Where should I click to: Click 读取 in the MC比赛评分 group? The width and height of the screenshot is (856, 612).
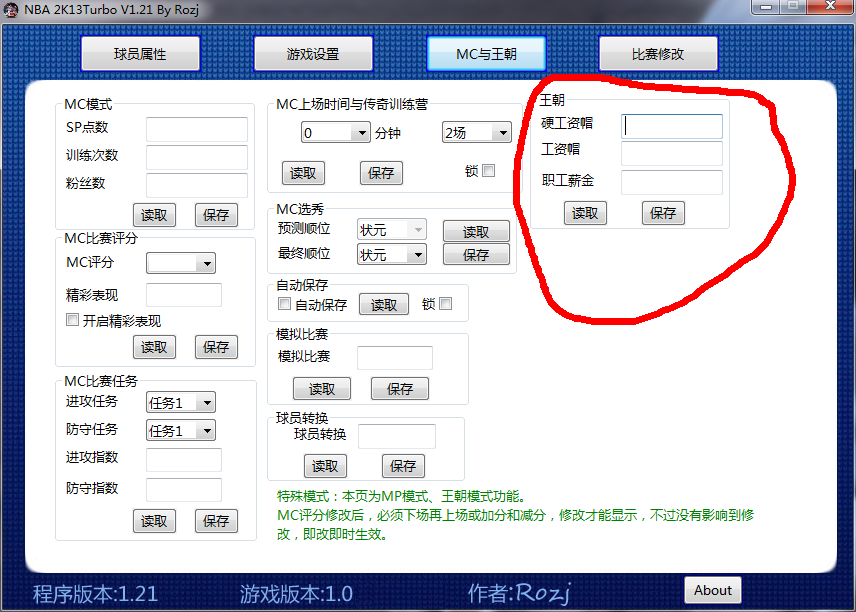click(154, 347)
